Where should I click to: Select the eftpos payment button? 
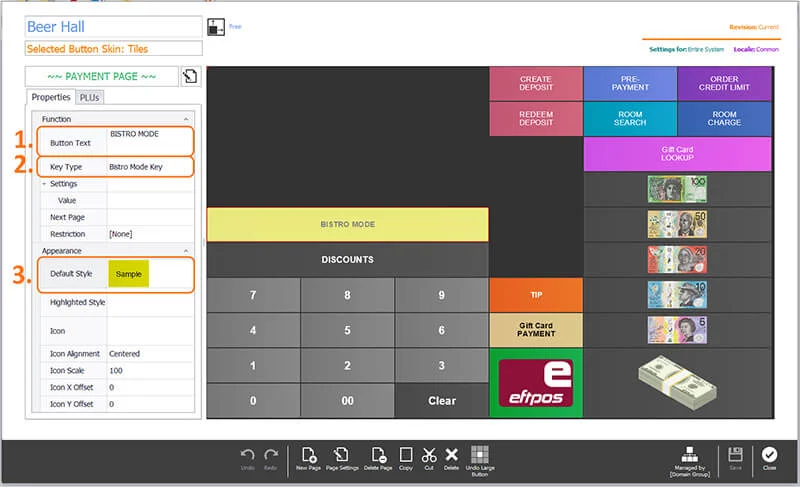point(536,383)
